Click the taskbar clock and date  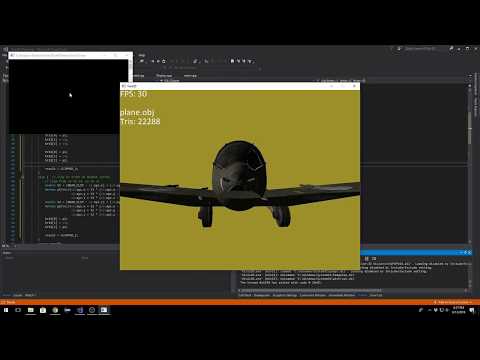click(459, 310)
